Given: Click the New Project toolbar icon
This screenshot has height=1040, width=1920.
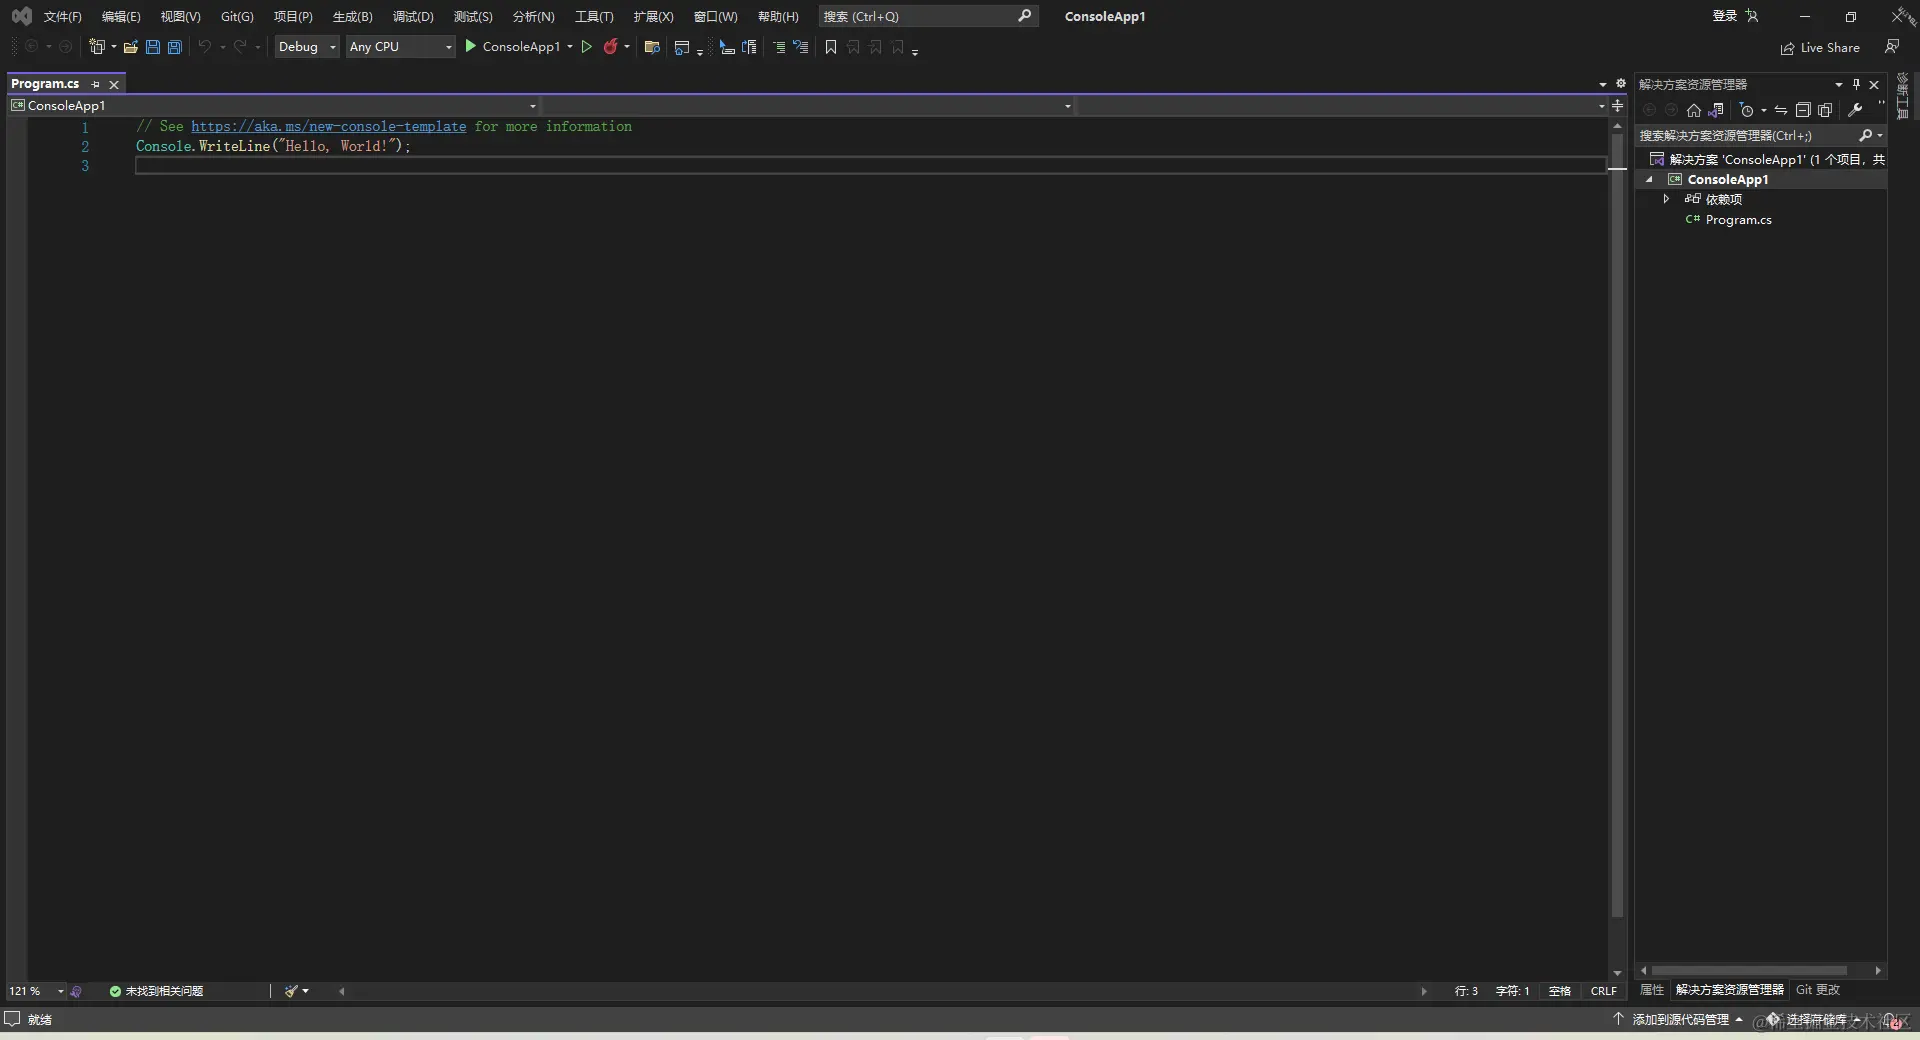Looking at the screenshot, I should coord(97,47).
